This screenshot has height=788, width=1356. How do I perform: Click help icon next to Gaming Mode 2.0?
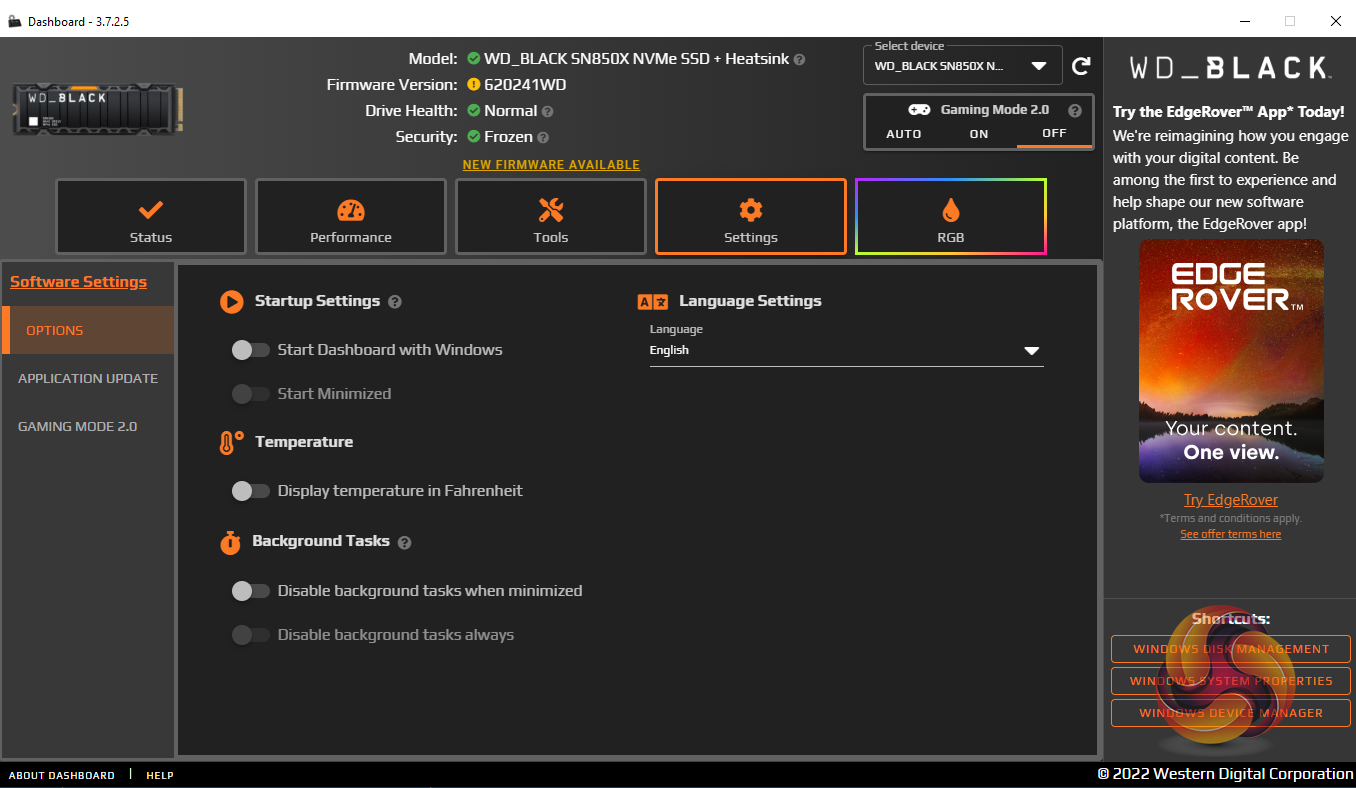pos(1075,111)
